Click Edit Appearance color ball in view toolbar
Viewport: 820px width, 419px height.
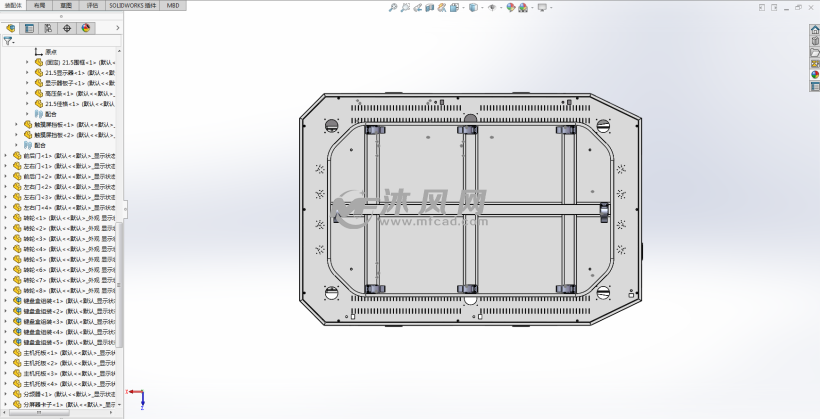click(511, 7)
